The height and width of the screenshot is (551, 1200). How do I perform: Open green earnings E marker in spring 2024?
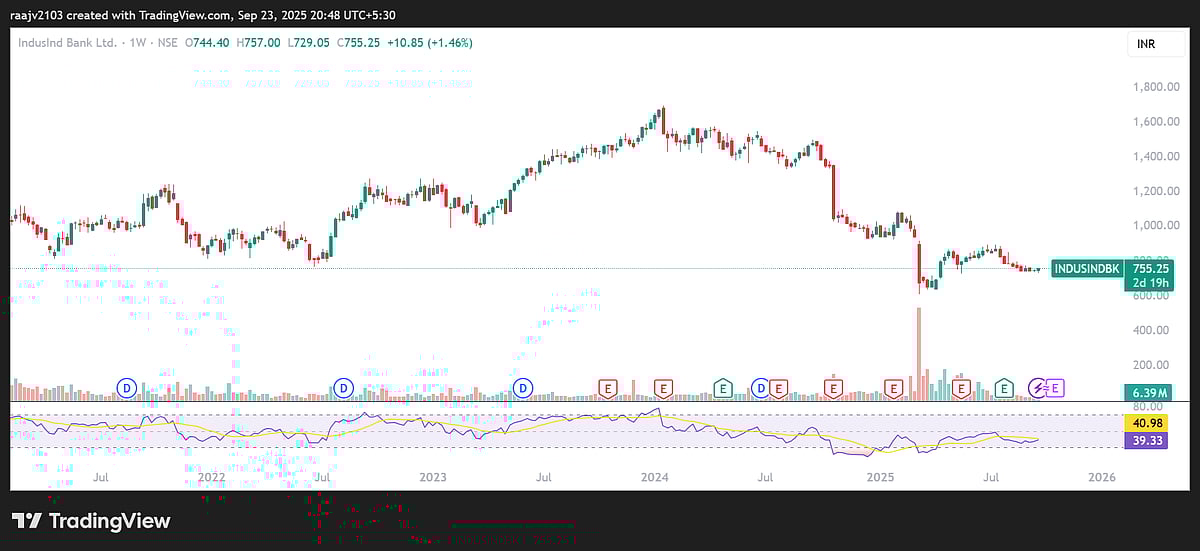tap(722, 387)
